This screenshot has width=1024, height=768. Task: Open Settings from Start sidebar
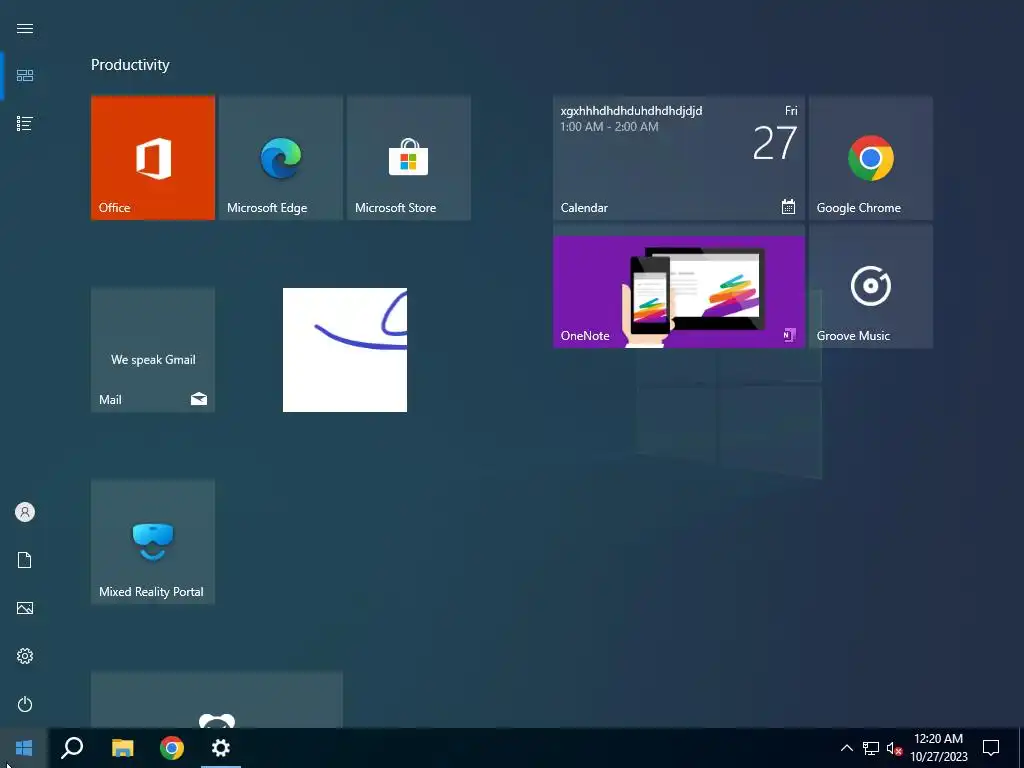click(25, 656)
